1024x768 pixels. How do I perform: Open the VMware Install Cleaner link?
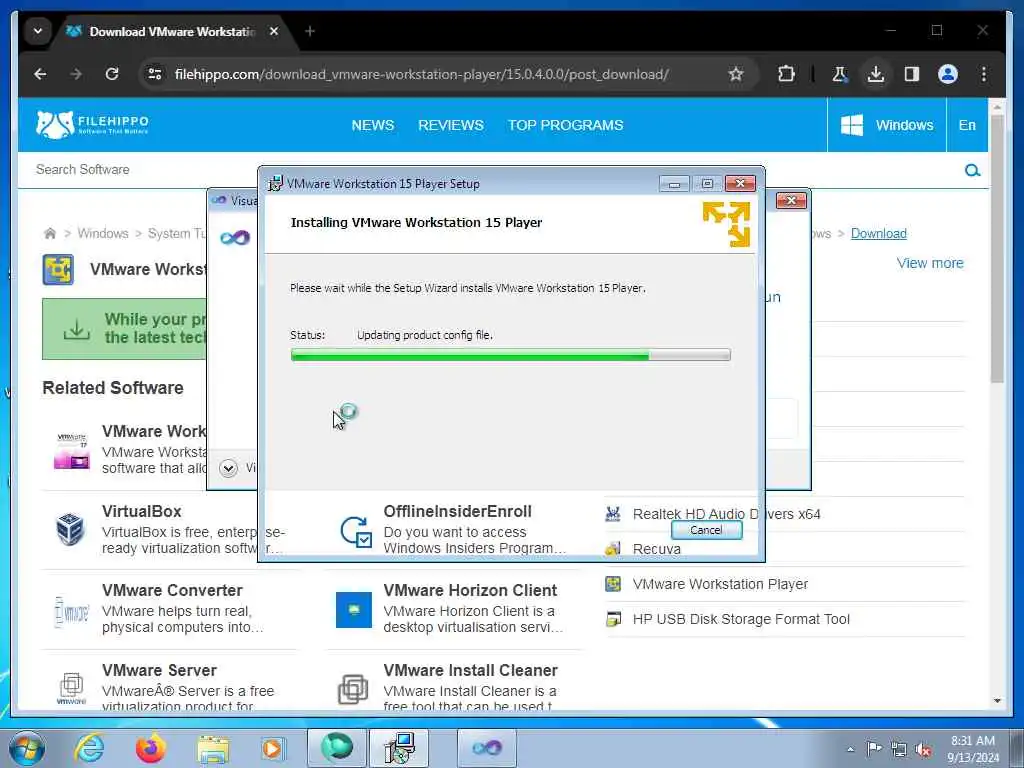pos(470,671)
